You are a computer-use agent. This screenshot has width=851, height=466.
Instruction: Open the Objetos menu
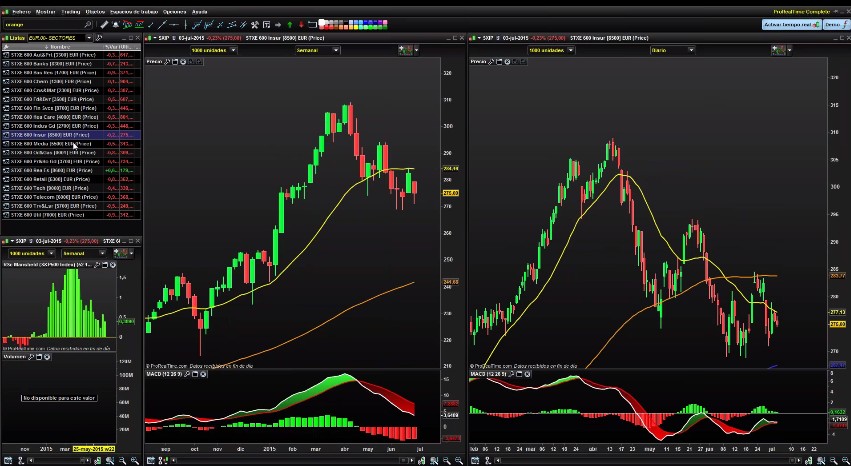[x=96, y=11]
